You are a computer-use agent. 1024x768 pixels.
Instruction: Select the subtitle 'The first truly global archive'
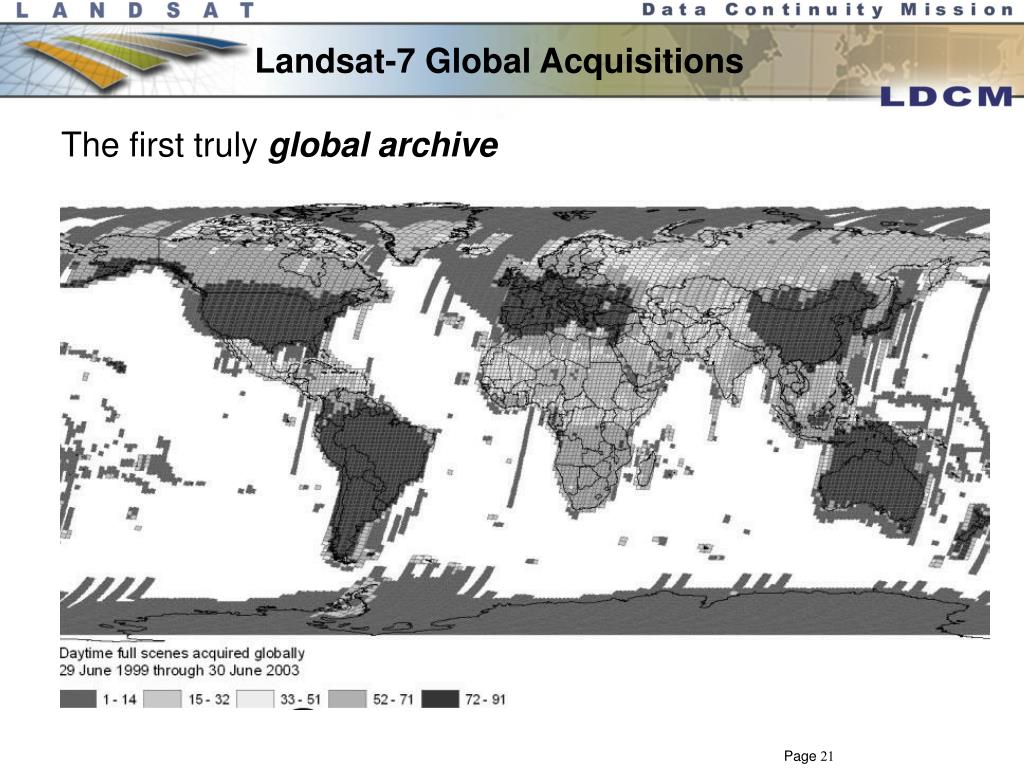pyautogui.click(x=280, y=145)
